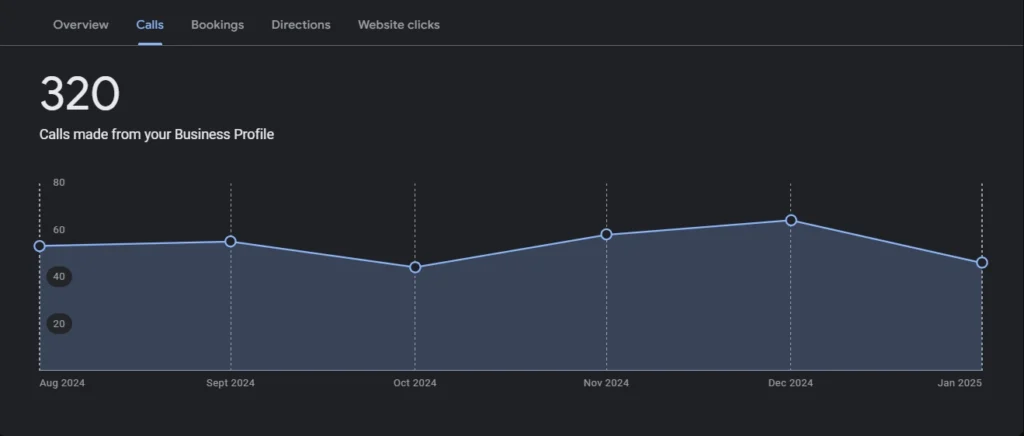The width and height of the screenshot is (1024, 436).
Task: Click the Oct 2024 x-axis label
Action: click(415, 383)
